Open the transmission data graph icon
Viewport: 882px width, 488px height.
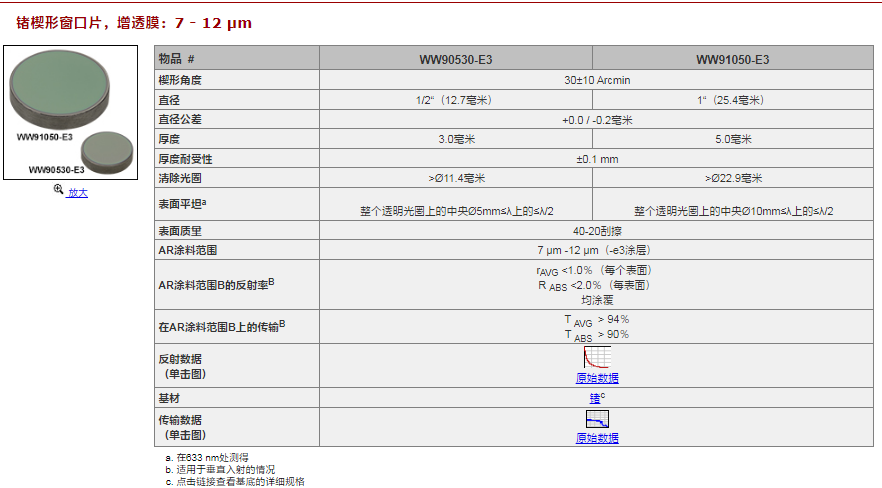596,419
